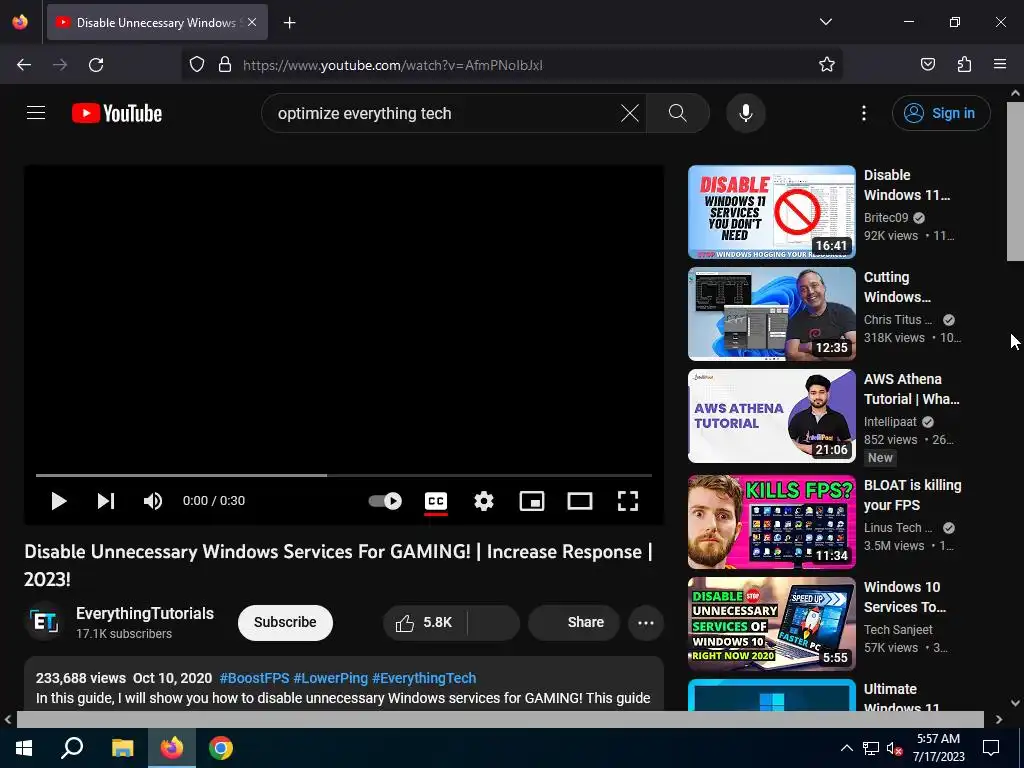Click the horizontal page scrollbar
The width and height of the screenshot is (1024, 768).
tap(500, 719)
